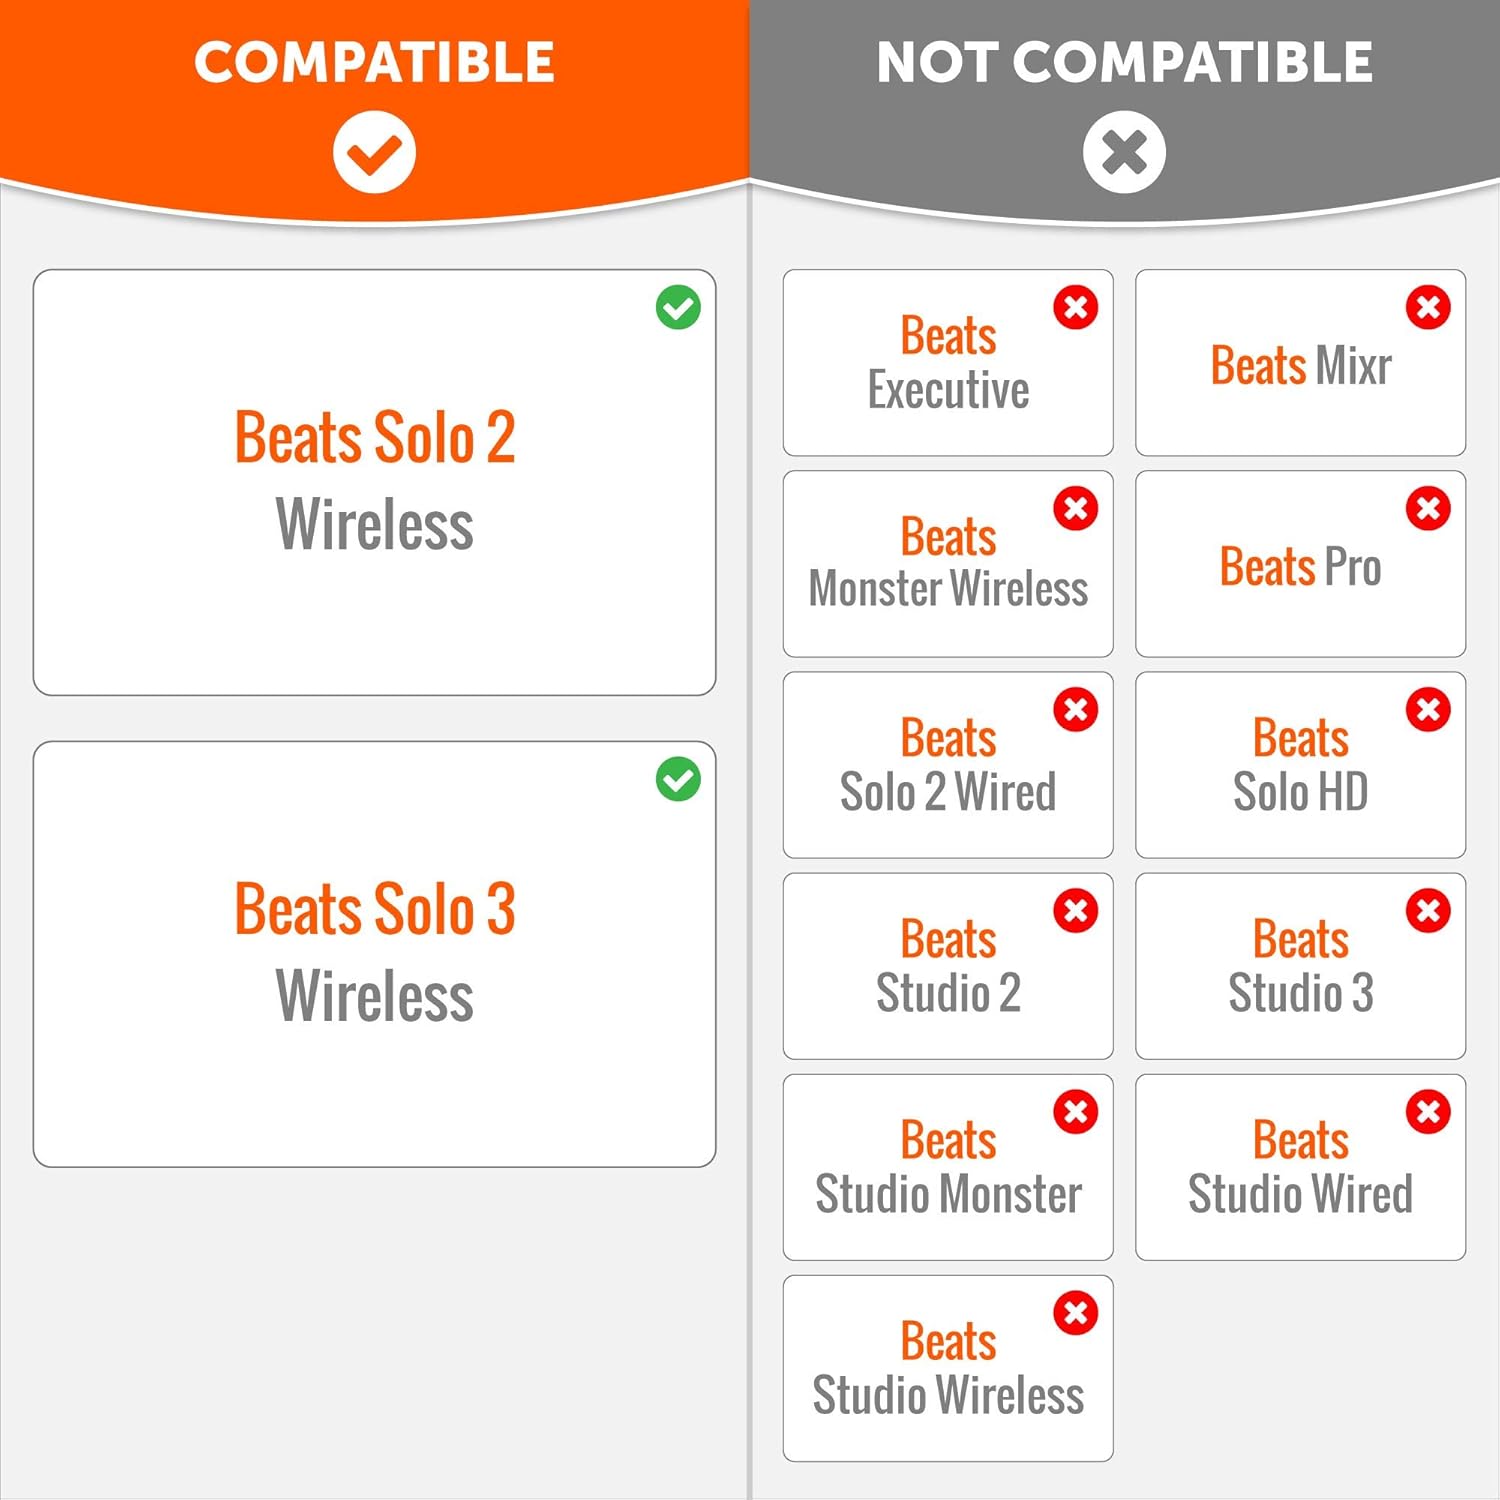Click green check on Beats Solo 3 Wireless
This screenshot has width=1500, height=1500.
(x=678, y=780)
